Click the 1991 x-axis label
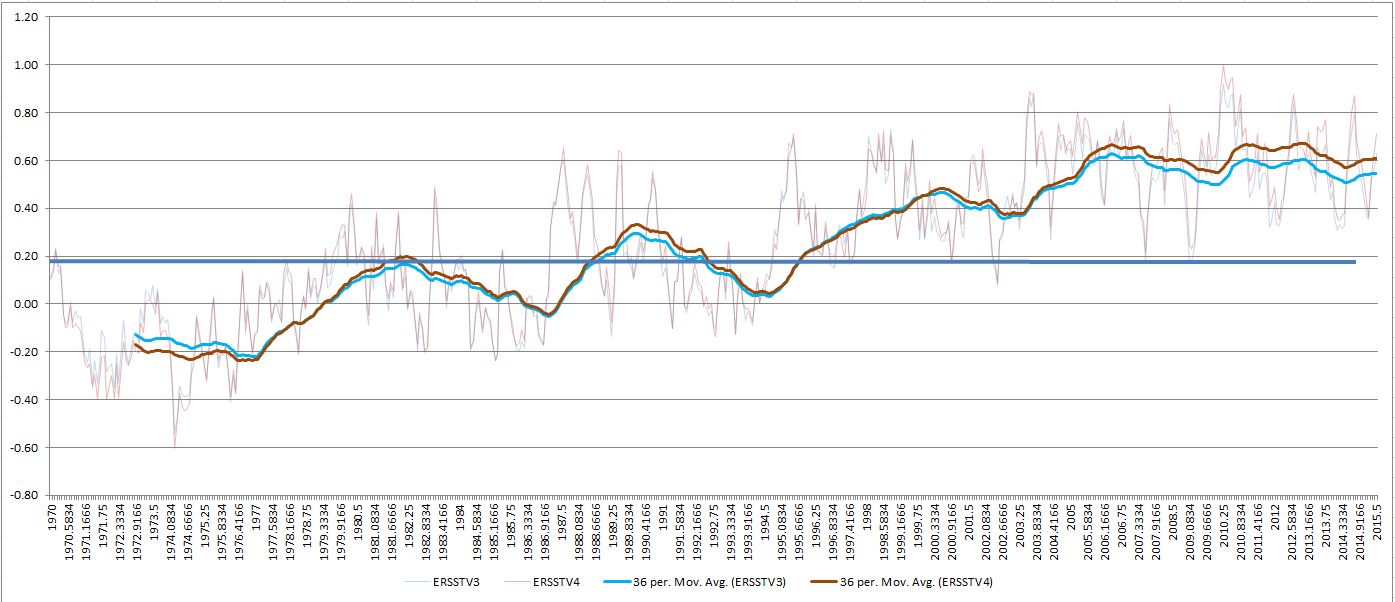 pos(663,516)
